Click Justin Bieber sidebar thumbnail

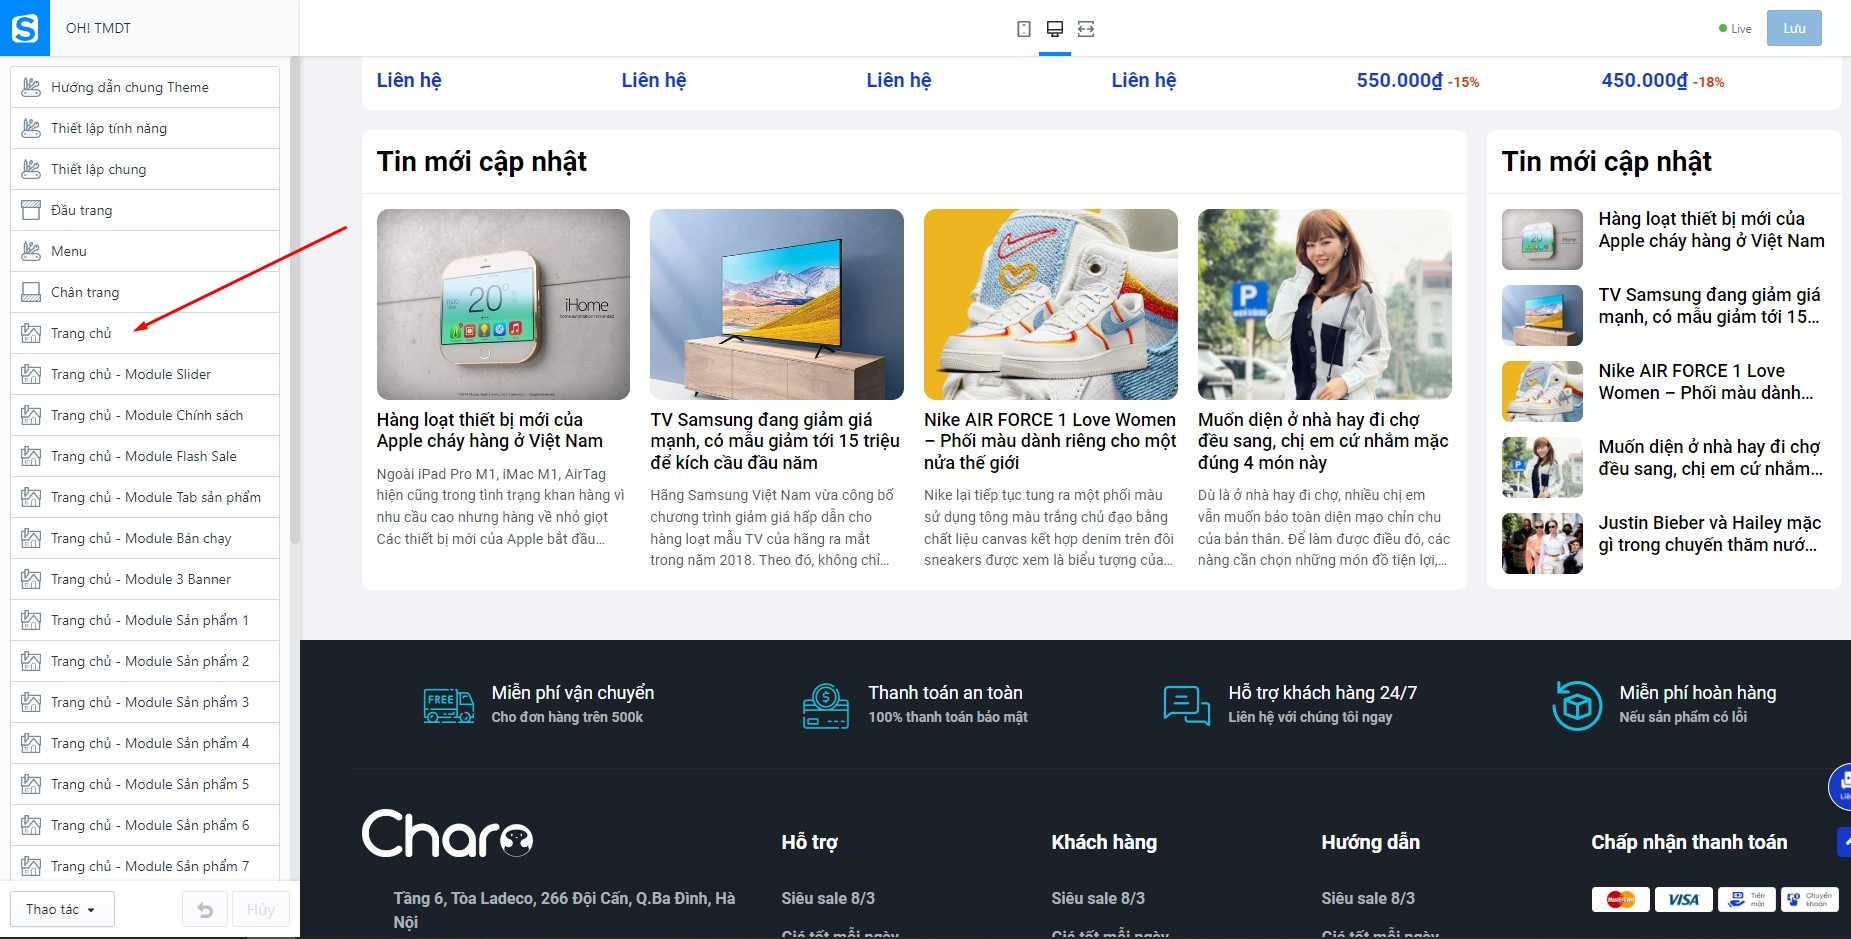(1542, 543)
